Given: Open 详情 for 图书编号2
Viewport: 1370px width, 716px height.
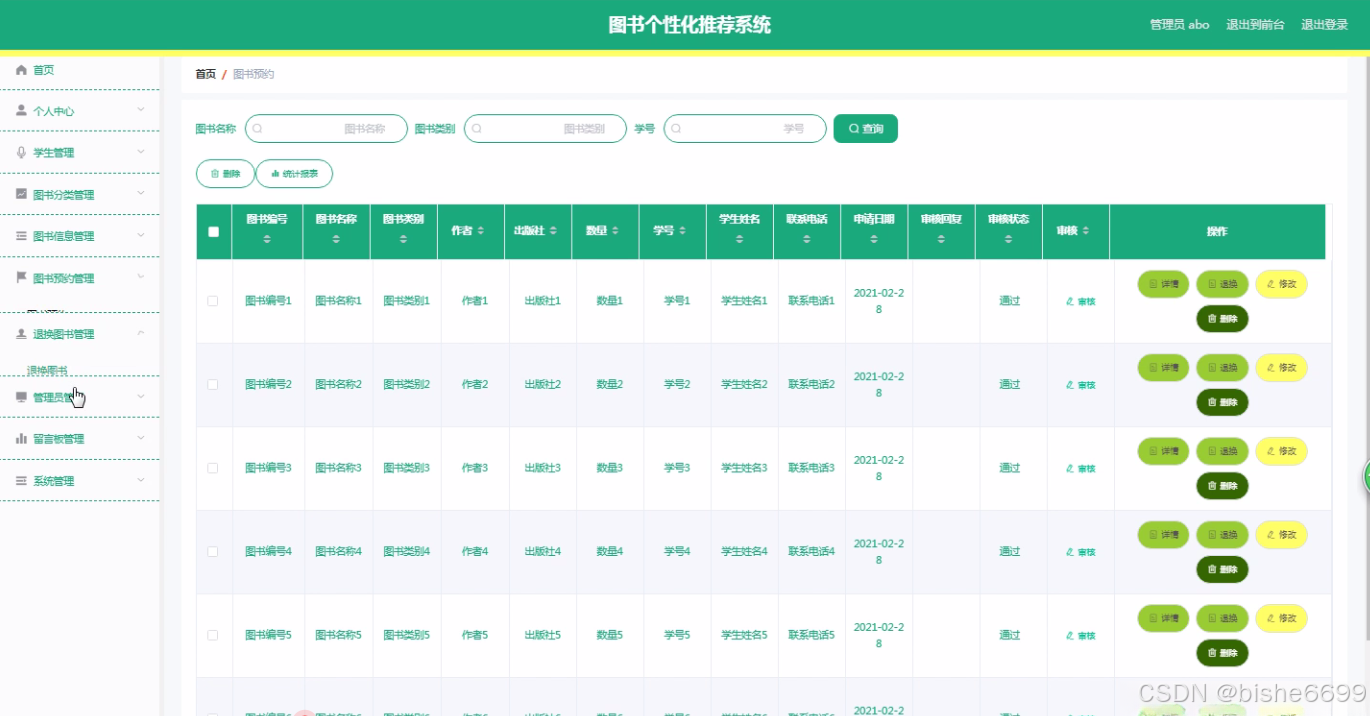Looking at the screenshot, I should pyautogui.click(x=1162, y=367).
